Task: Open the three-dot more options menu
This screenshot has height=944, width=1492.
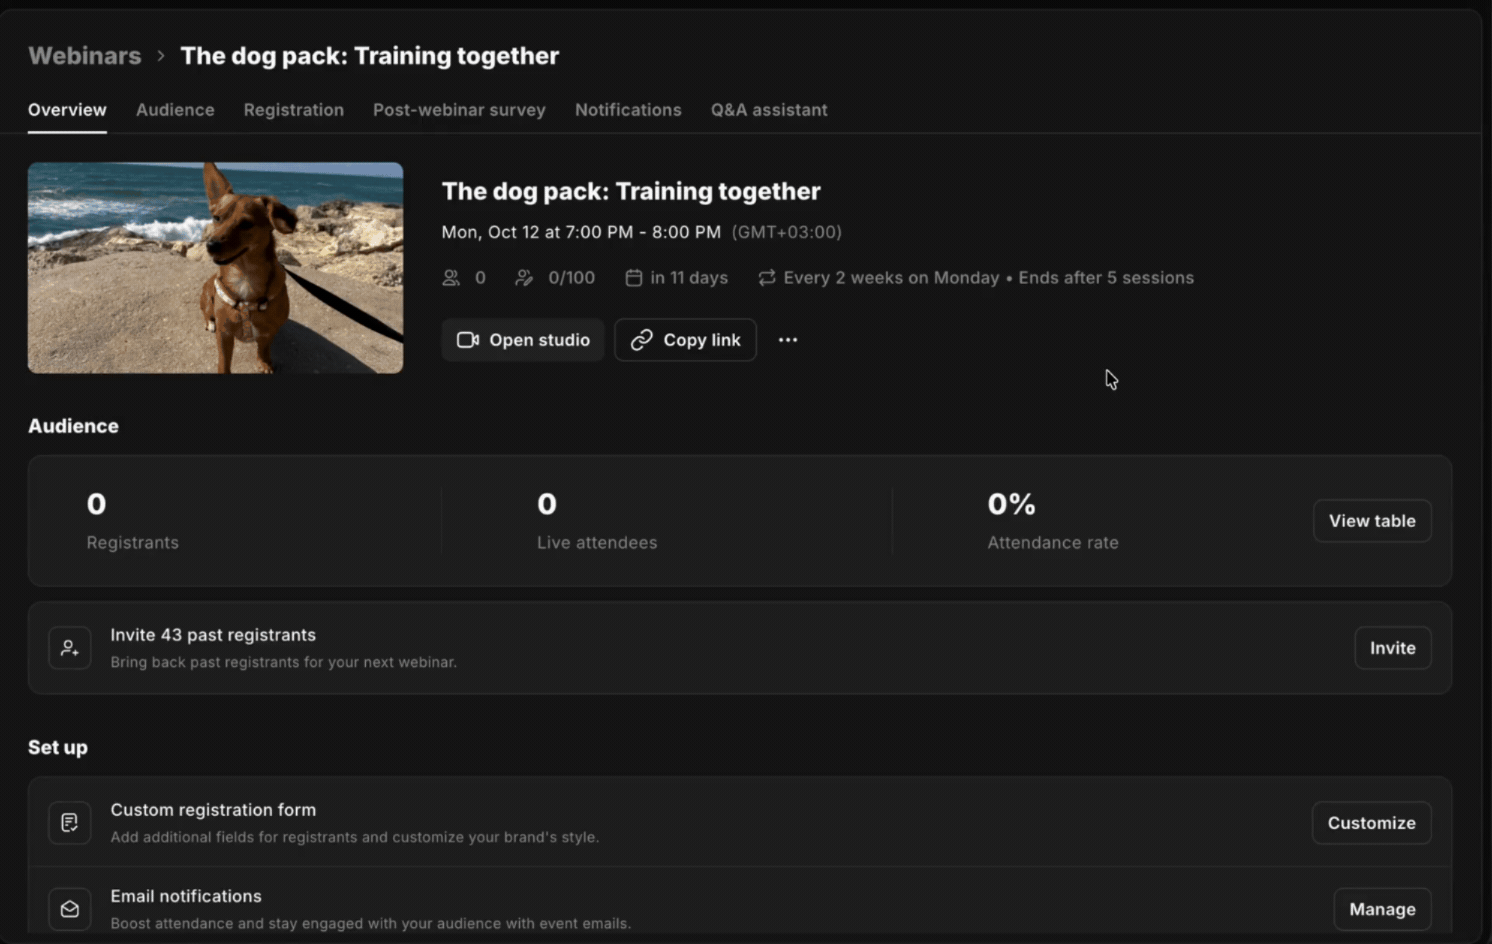Action: click(788, 340)
